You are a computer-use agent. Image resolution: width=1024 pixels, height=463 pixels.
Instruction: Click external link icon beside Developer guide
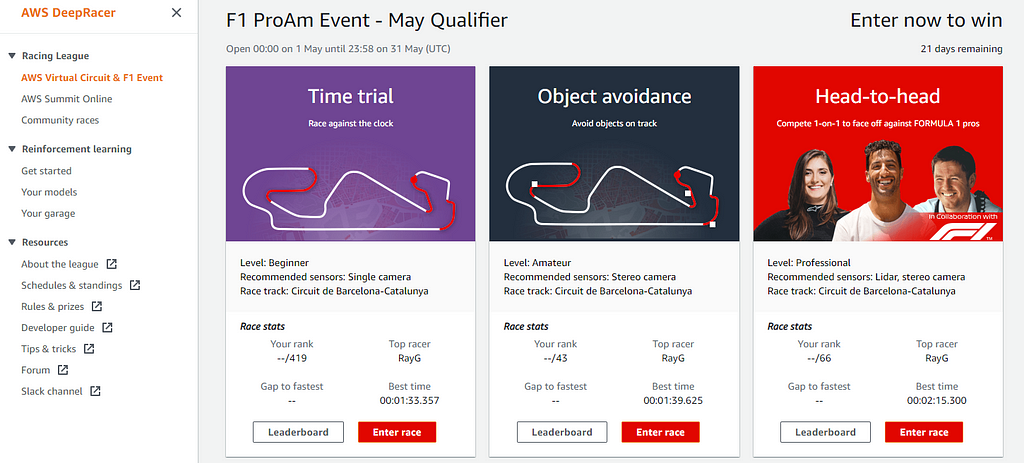coord(108,328)
